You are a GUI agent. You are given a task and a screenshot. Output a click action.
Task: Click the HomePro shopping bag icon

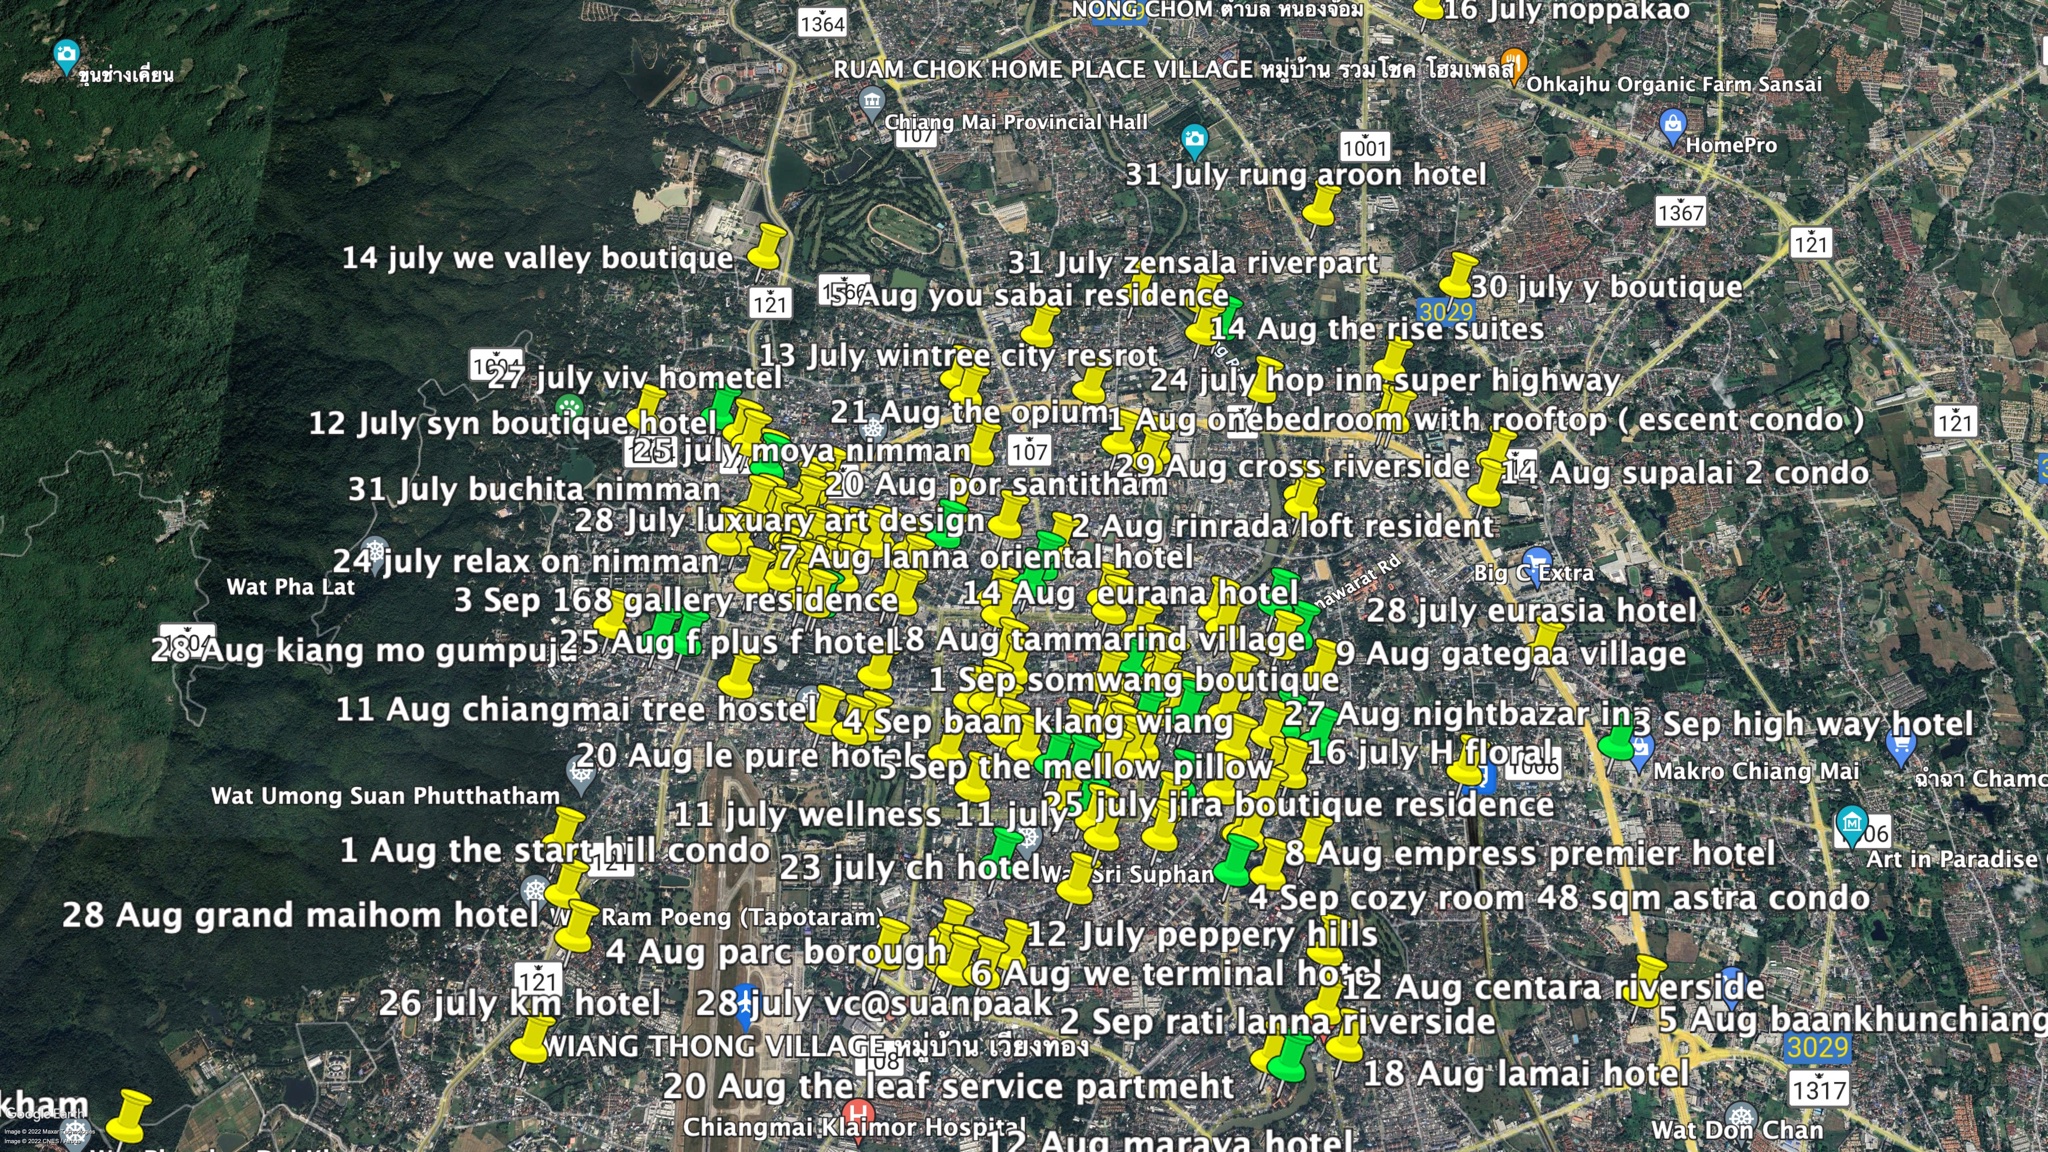tap(1672, 126)
